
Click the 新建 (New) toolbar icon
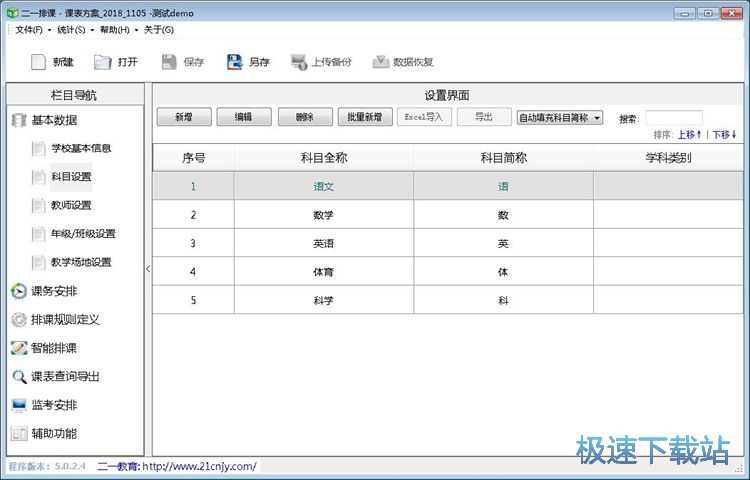point(38,62)
